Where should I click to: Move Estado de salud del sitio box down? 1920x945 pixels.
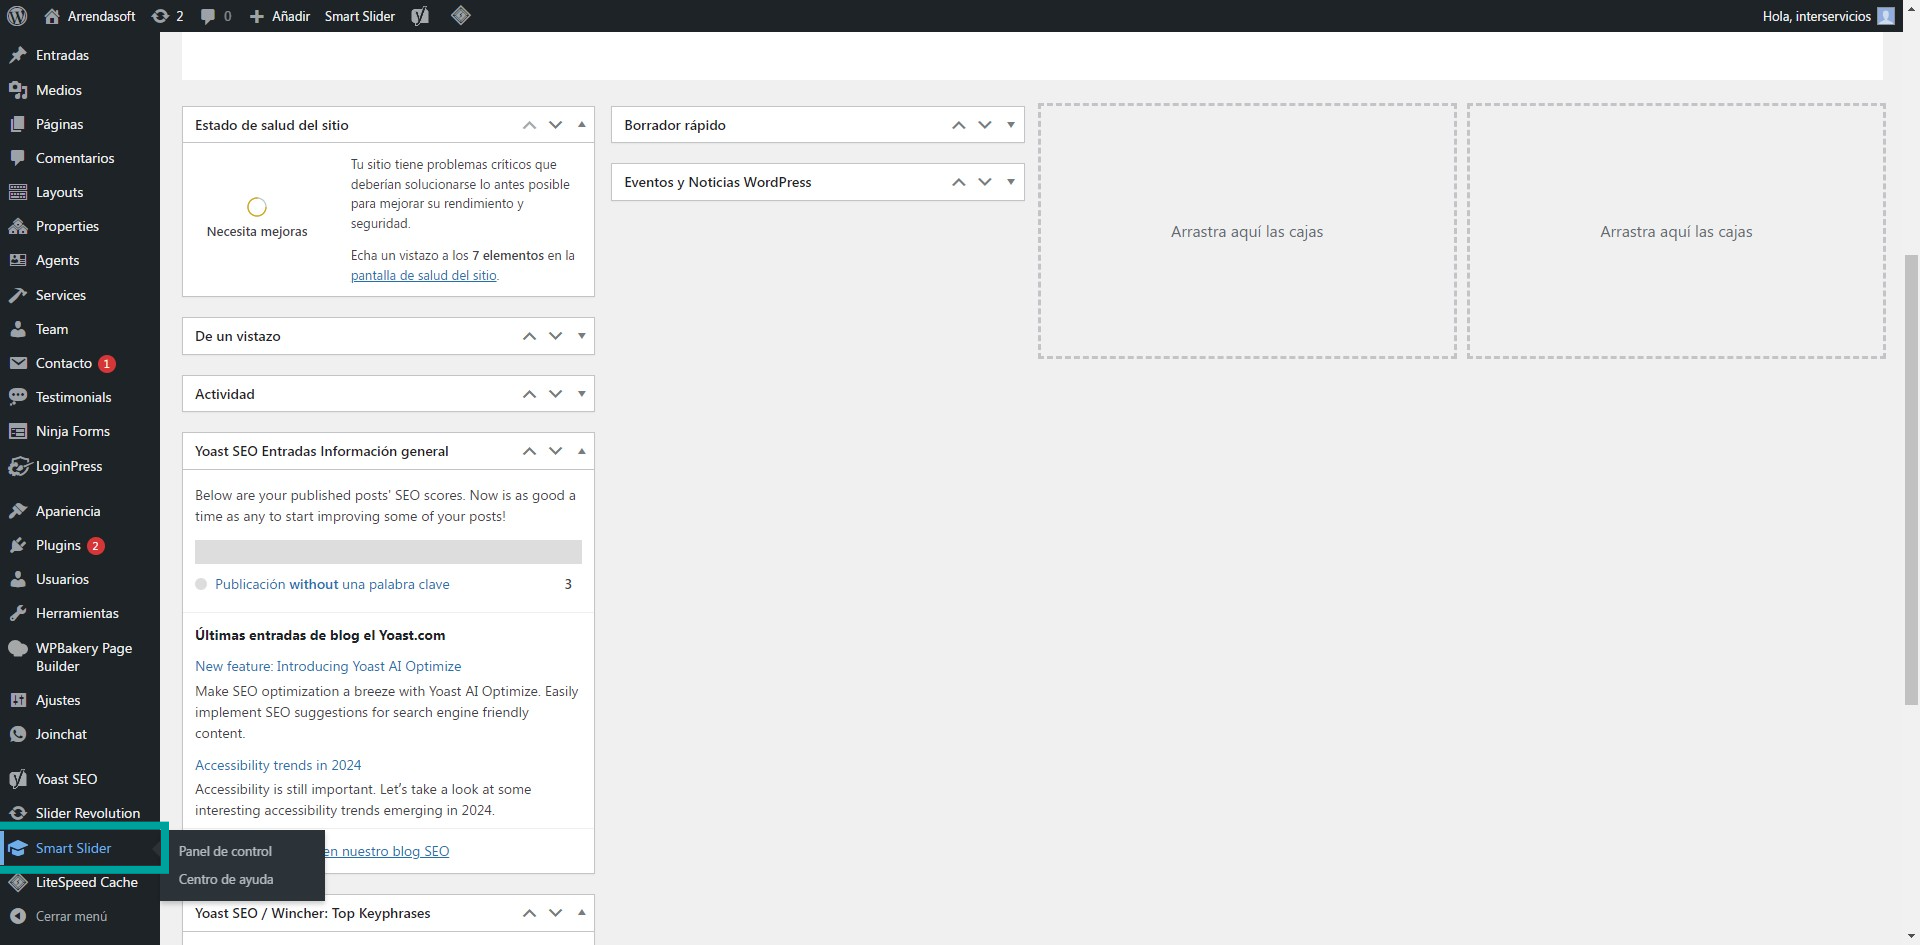click(556, 125)
